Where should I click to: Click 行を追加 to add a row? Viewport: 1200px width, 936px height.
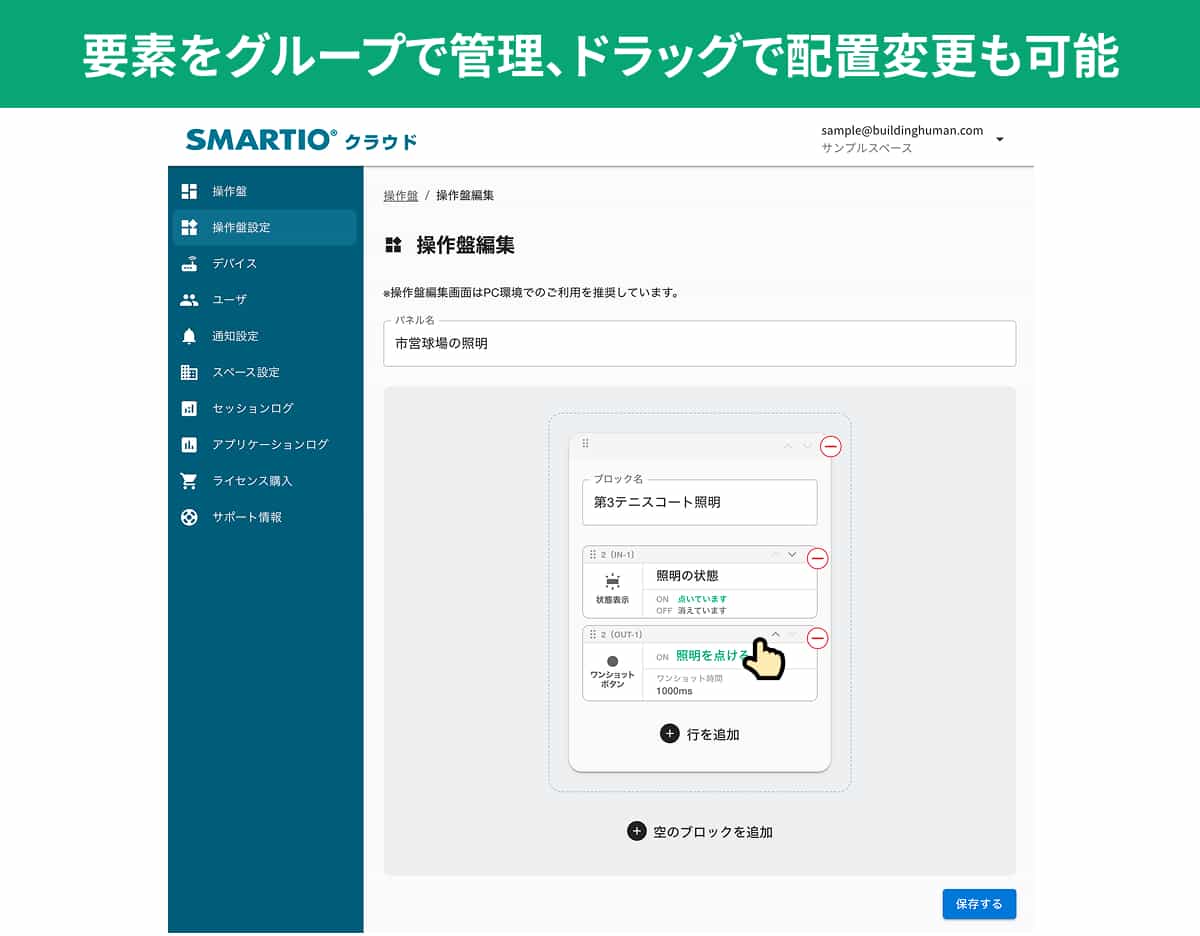point(700,734)
